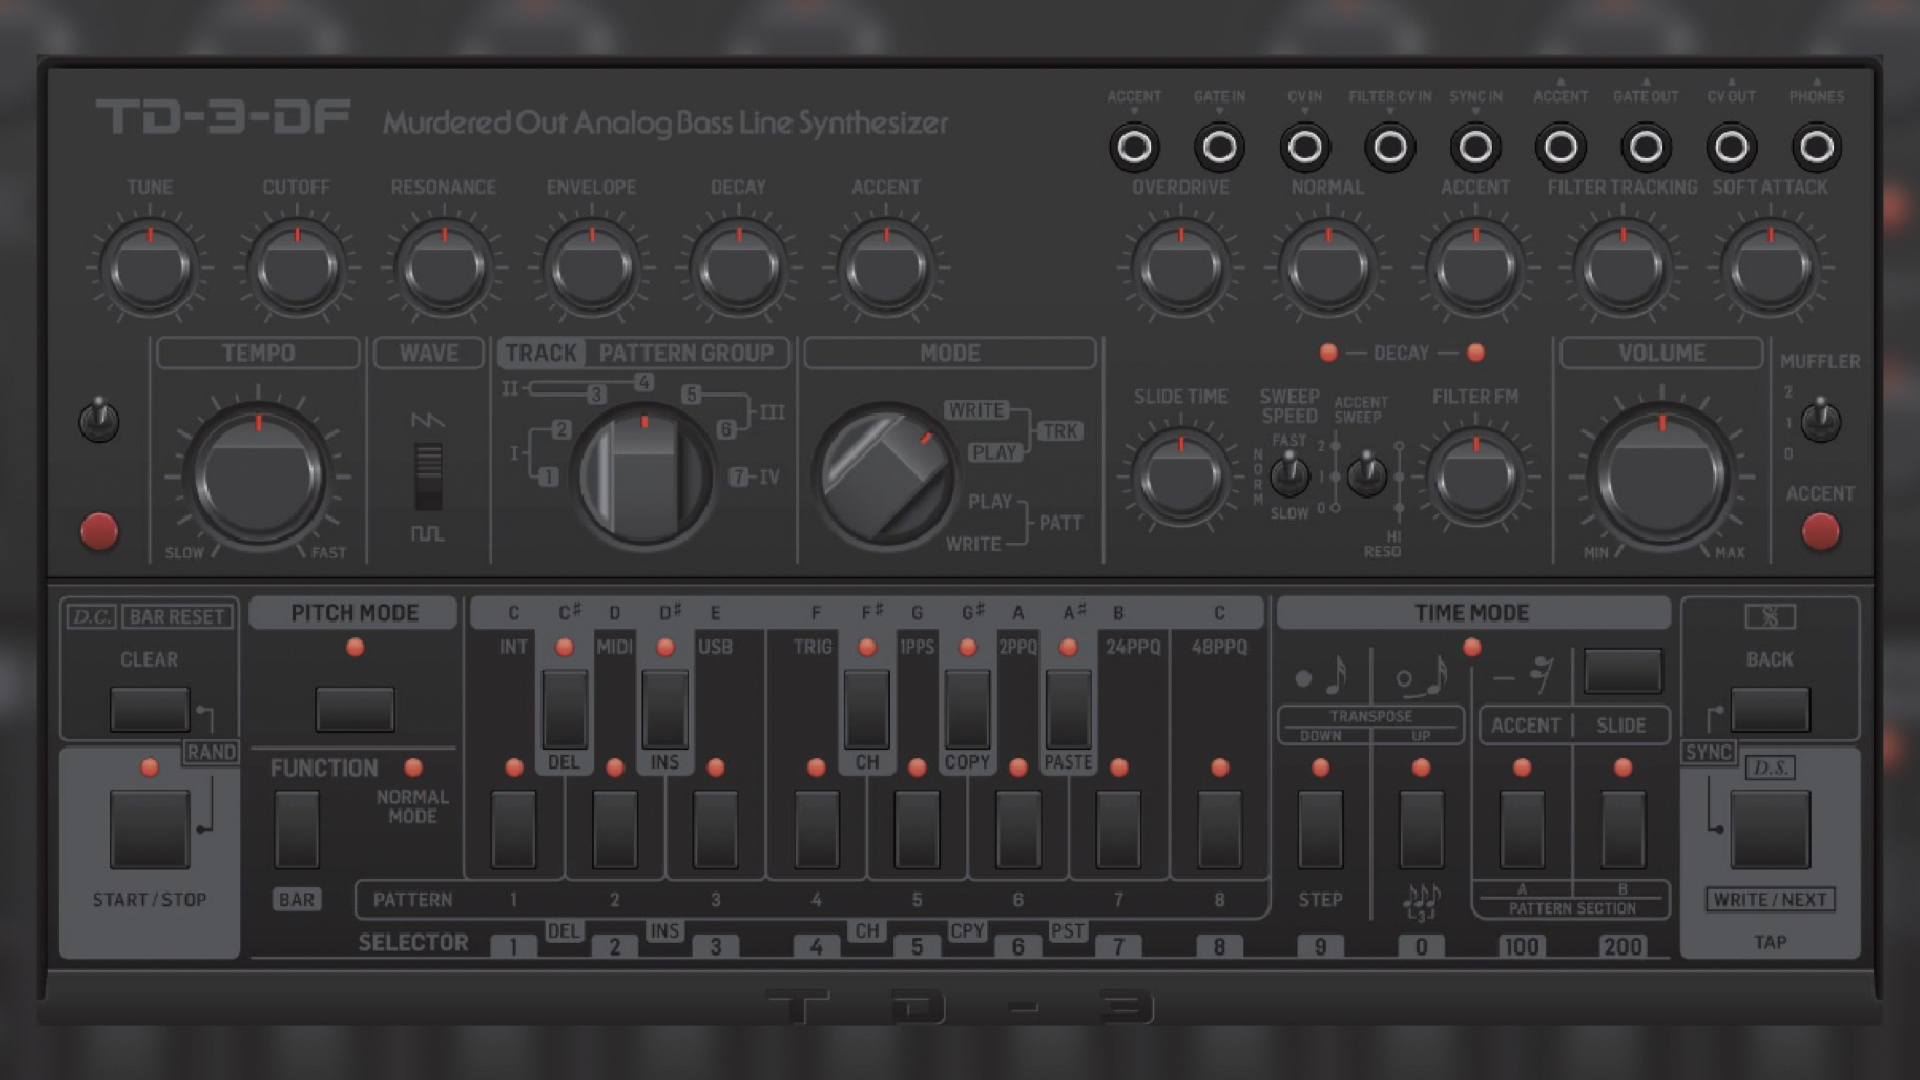Click the GATE IN jack
The height and width of the screenshot is (1080, 1920).
[x=1219, y=147]
